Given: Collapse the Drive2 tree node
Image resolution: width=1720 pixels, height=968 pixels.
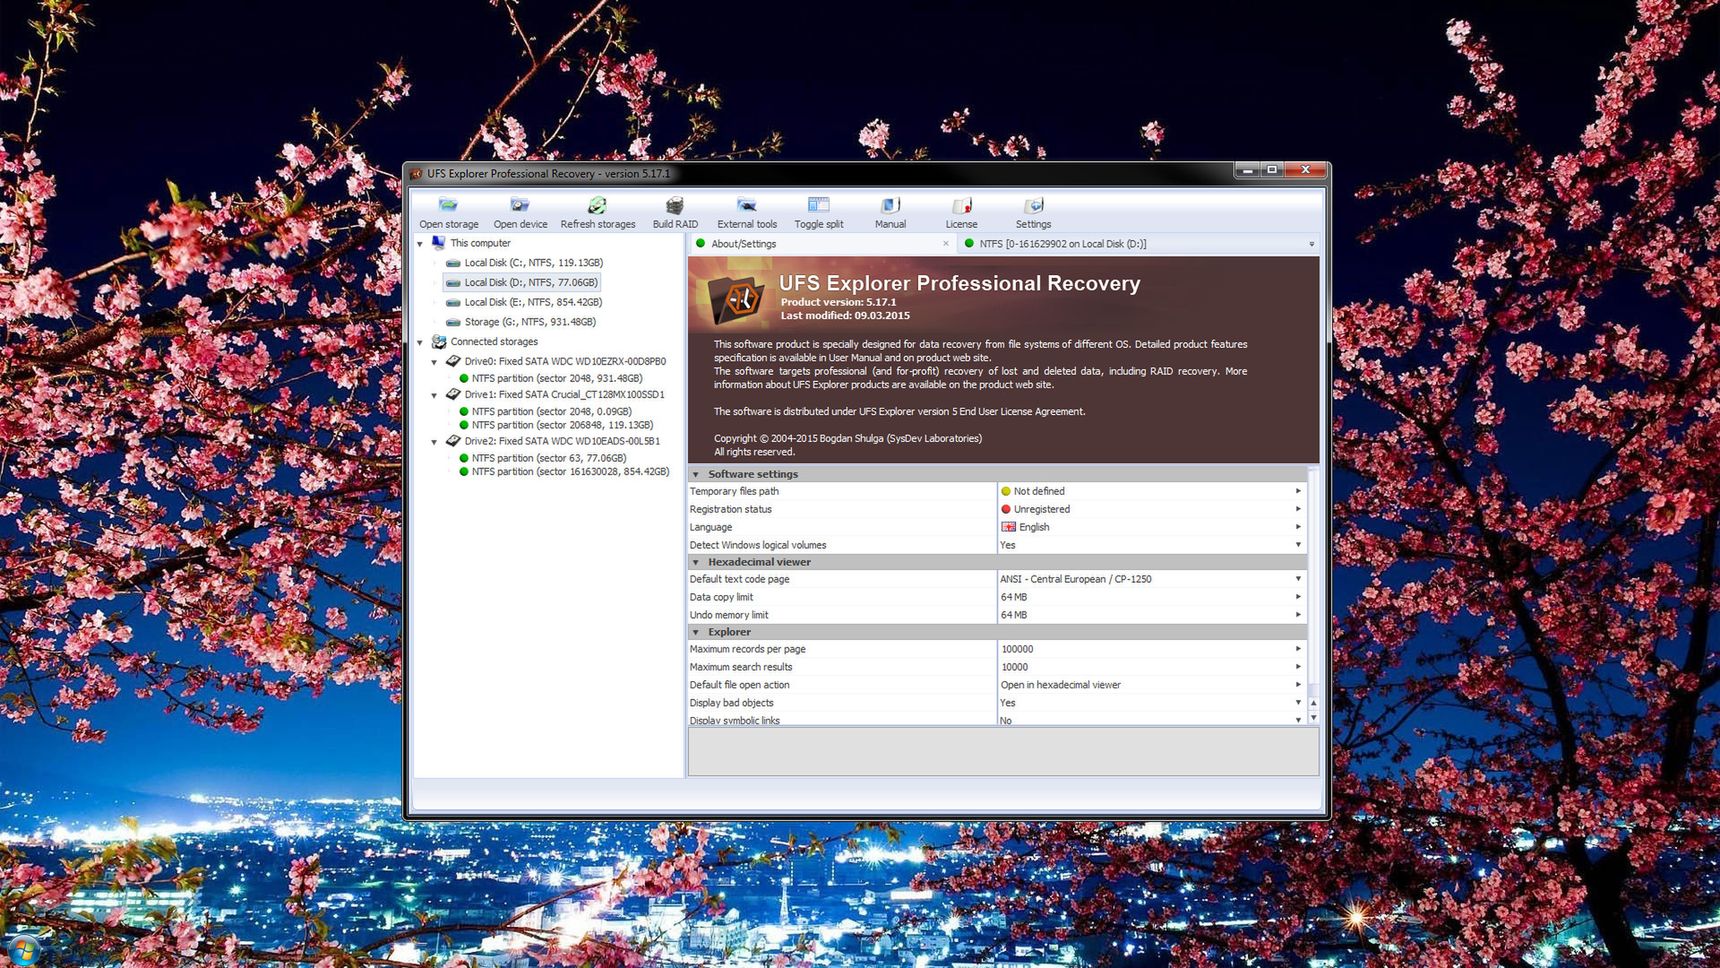Looking at the screenshot, I should click(435, 442).
